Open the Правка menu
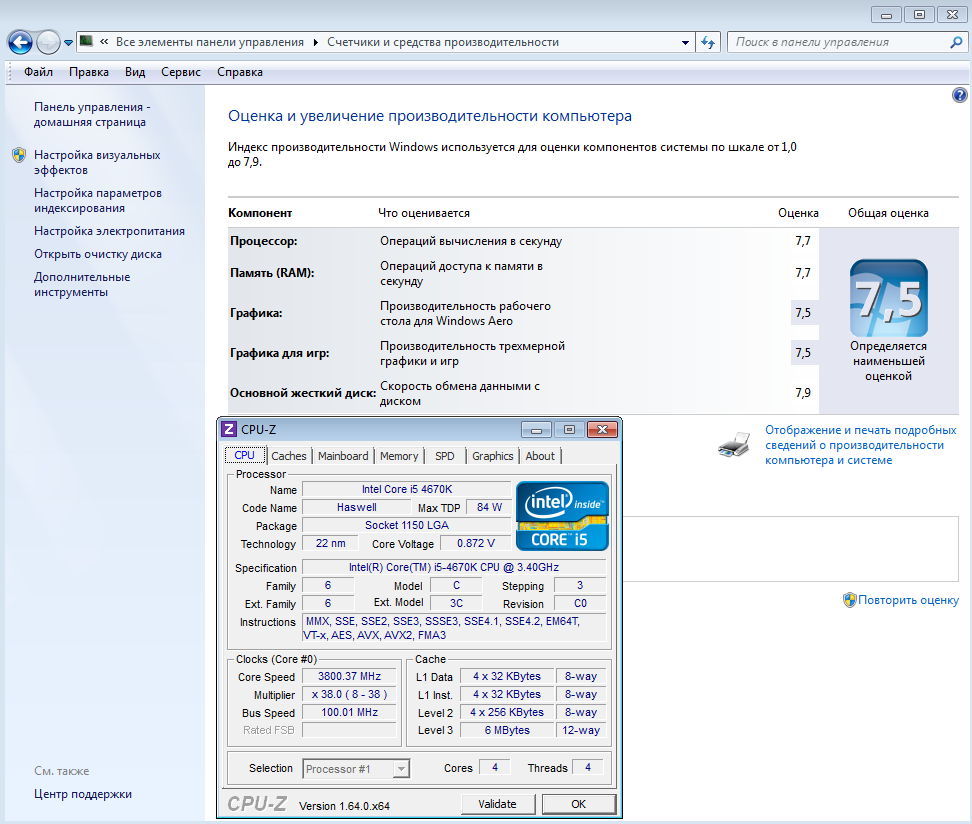The width and height of the screenshot is (972, 824). tap(89, 72)
